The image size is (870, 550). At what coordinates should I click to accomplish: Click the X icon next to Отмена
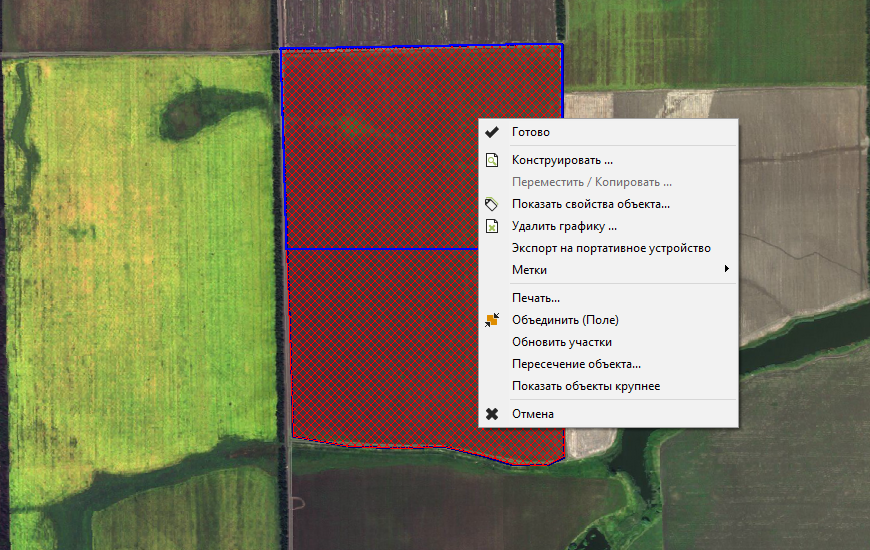tap(492, 414)
